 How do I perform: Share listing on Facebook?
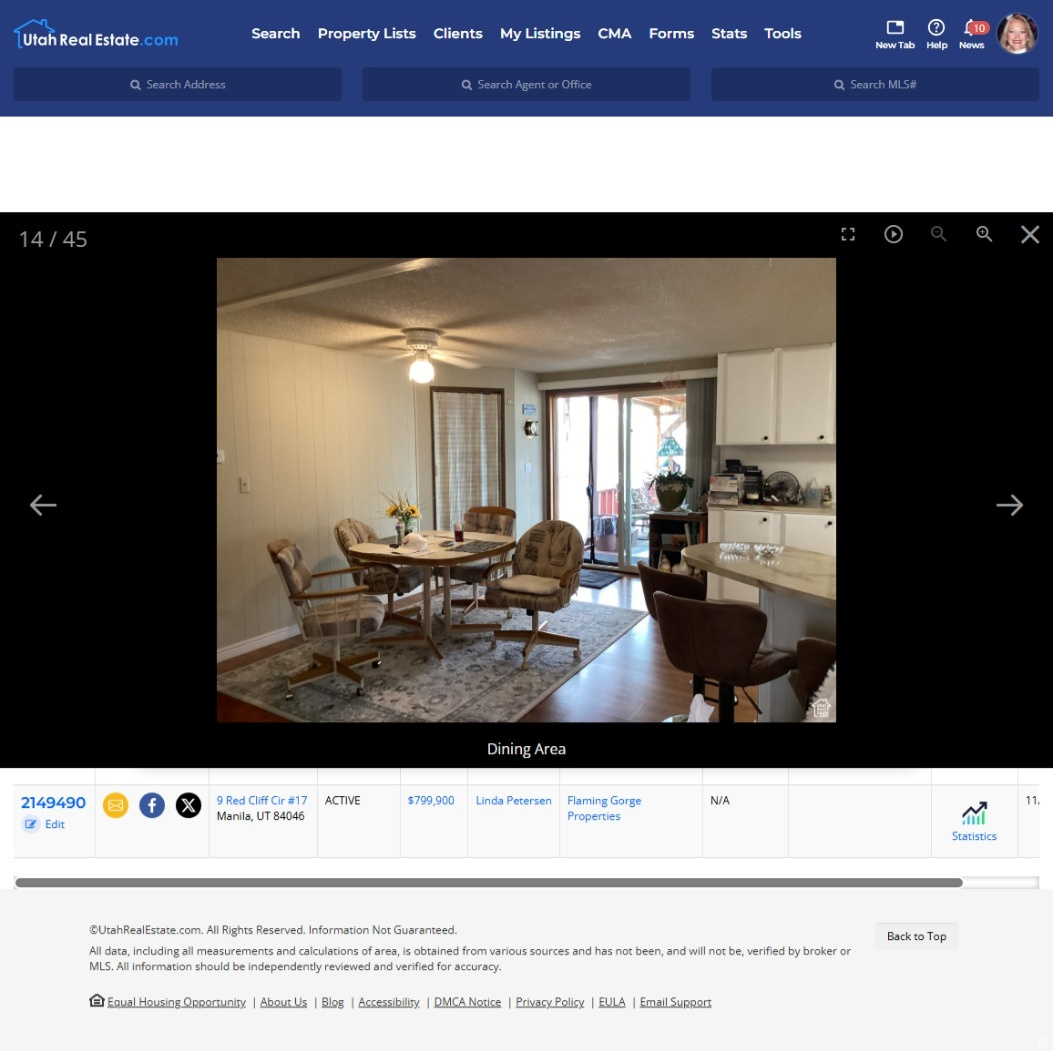152,805
